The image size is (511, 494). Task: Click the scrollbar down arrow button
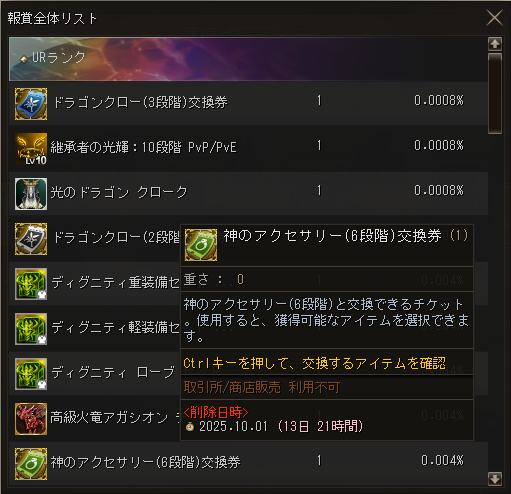[495, 479]
